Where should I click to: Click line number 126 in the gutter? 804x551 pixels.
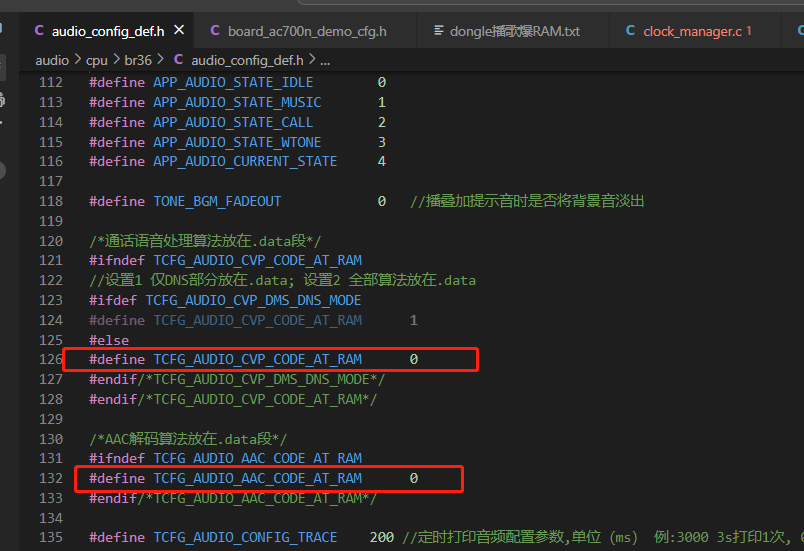tap(51, 359)
